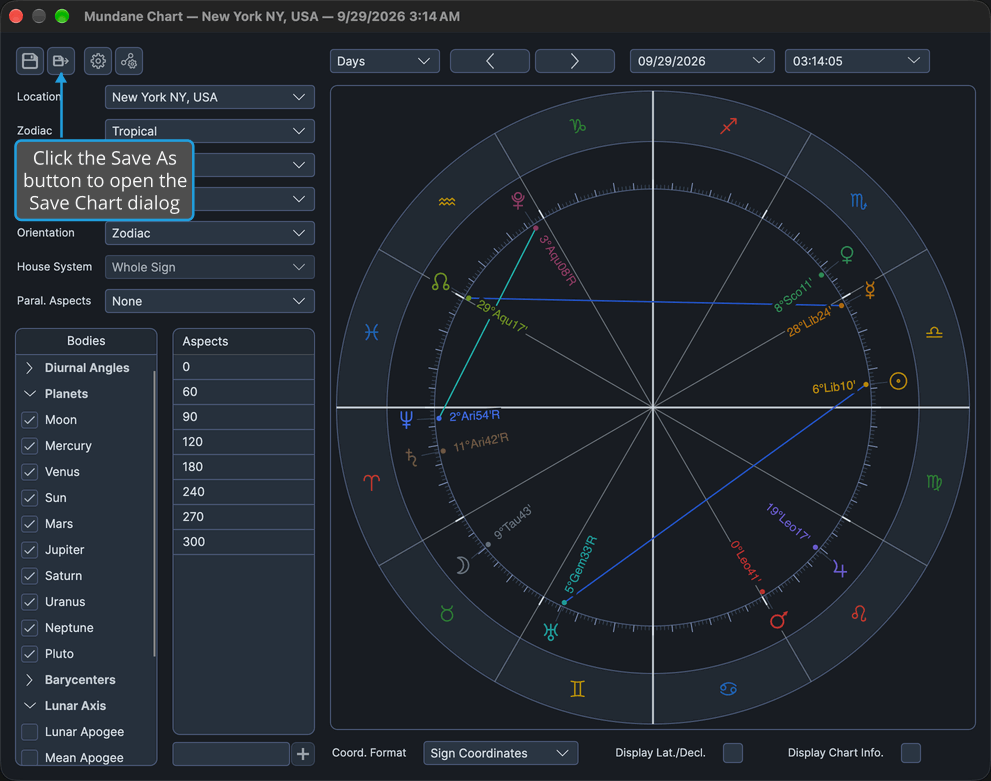Screen dimensions: 991x781
Task: Open the Days interval dropdown
Action: [x=384, y=61]
